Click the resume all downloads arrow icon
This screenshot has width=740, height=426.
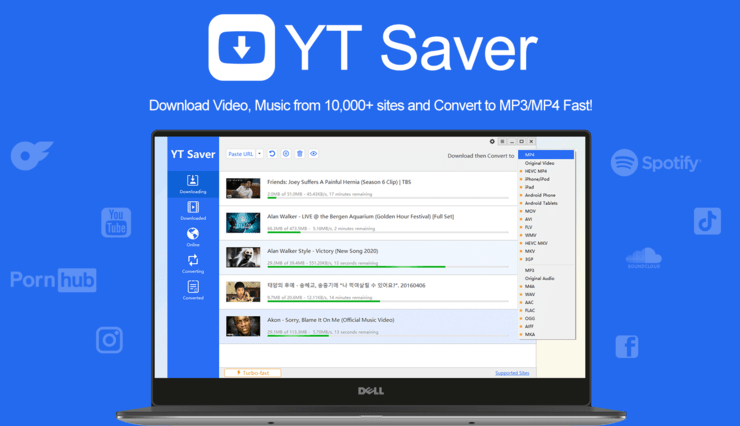(272, 154)
